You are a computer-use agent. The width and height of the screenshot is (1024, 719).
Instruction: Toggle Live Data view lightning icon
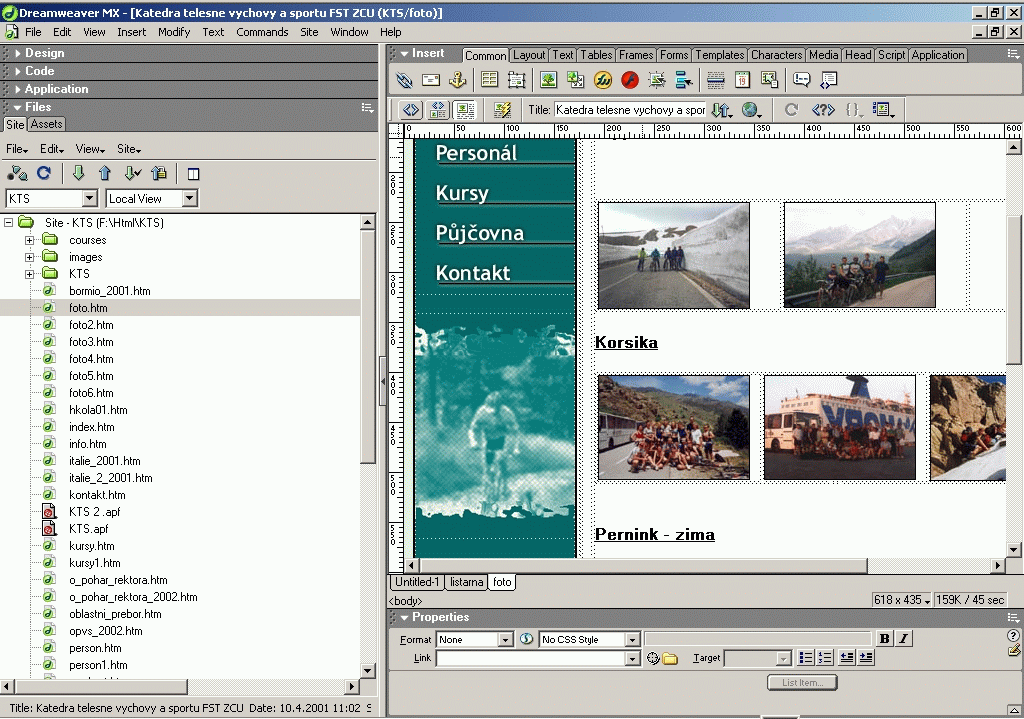(502, 110)
